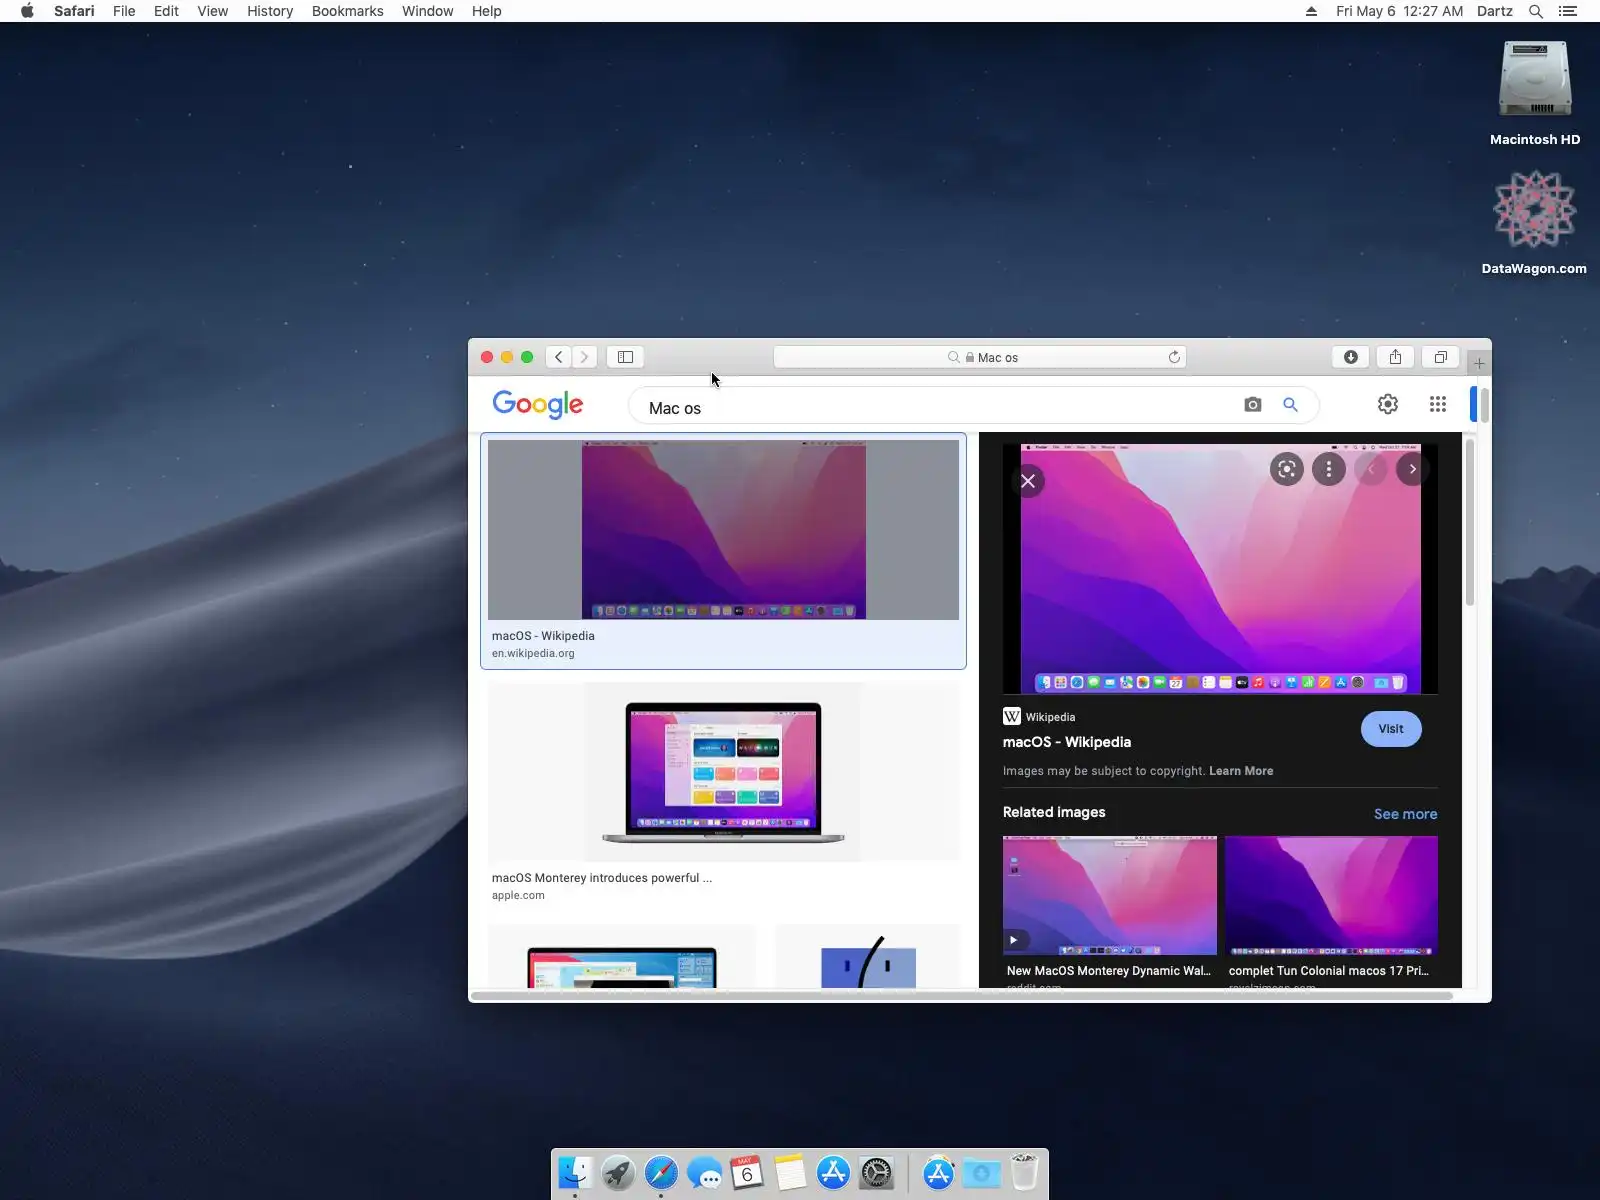The image size is (1600, 1200).
Task: Click the Safari address bar showing "Mac os"
Action: pyautogui.click(x=980, y=357)
